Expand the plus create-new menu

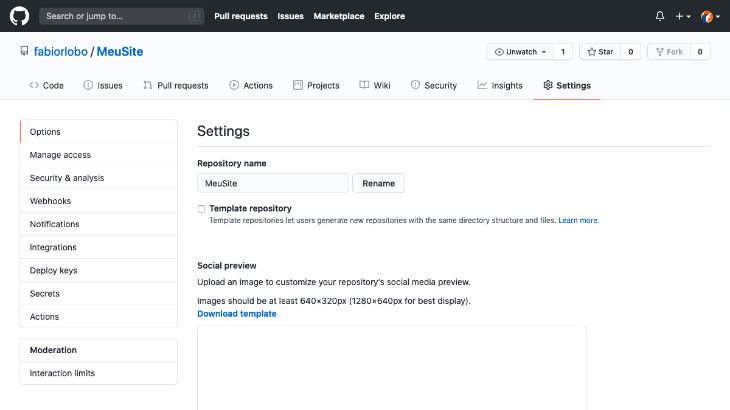(x=683, y=16)
